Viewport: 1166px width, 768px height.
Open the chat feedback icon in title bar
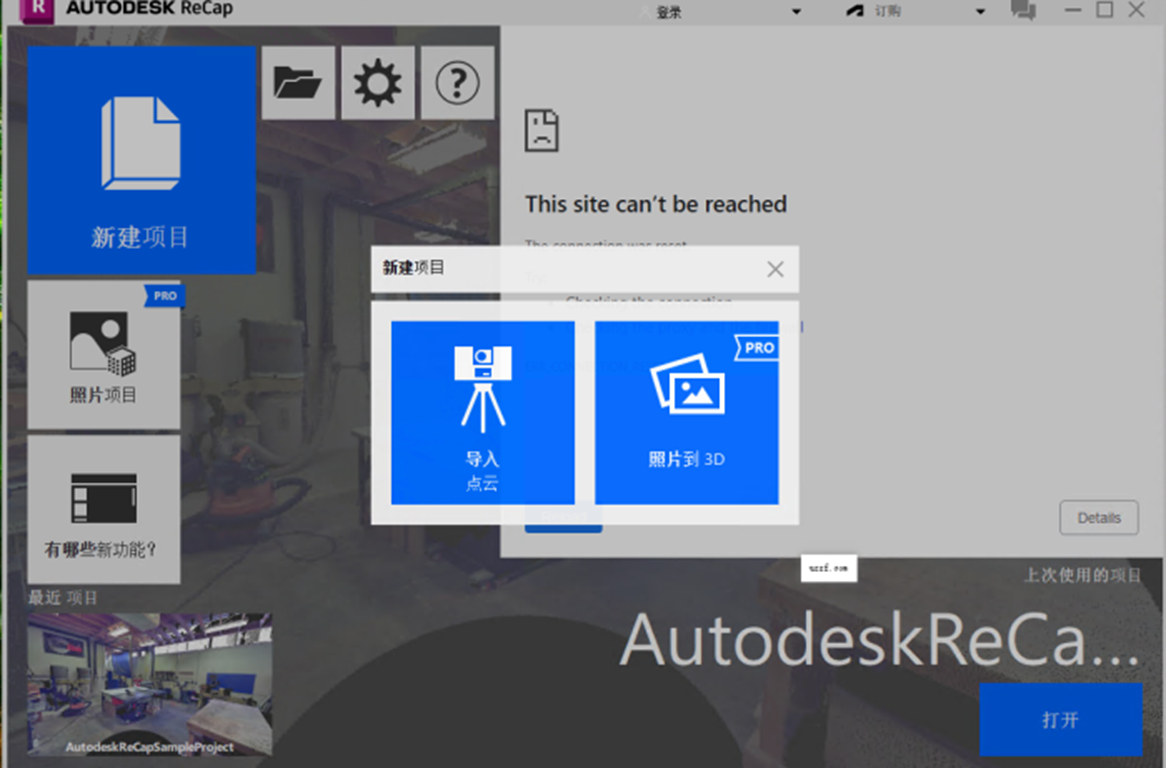[x=1023, y=10]
